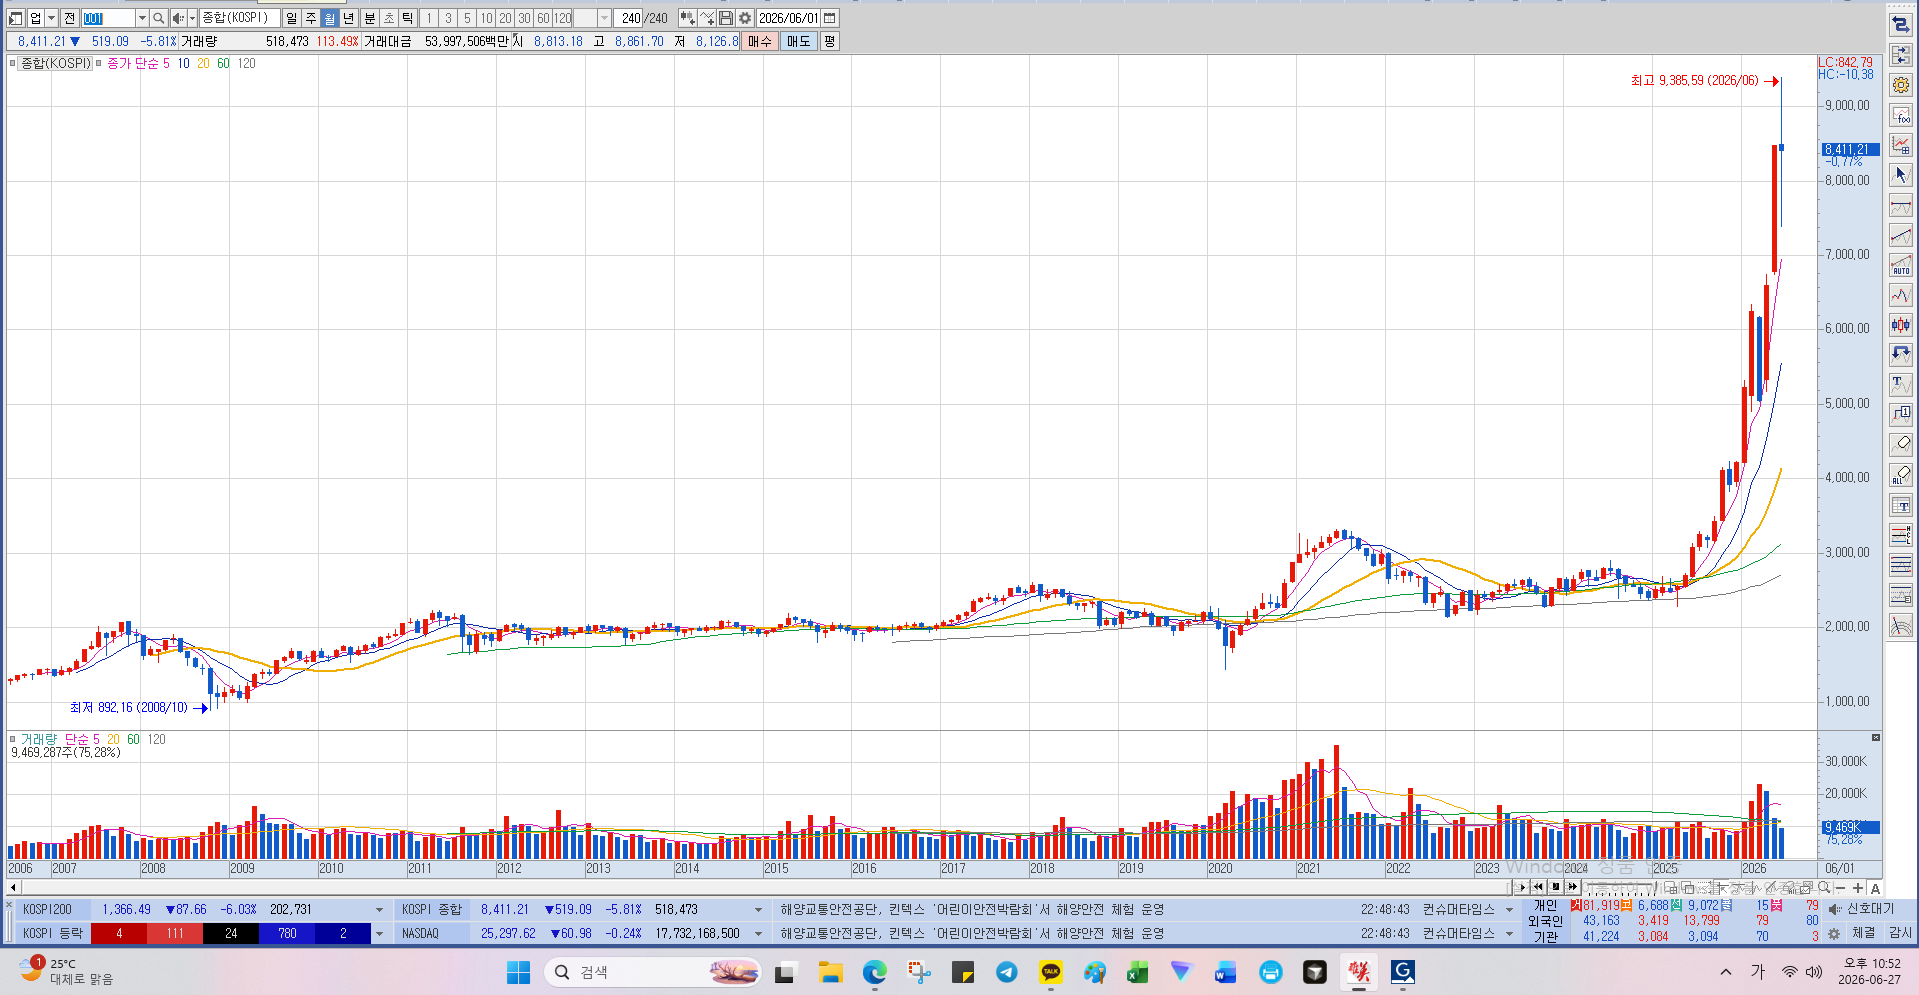This screenshot has height=995, width=1919.
Task: Expand the NASDAQ ticker row dropdown
Action: 758,934
